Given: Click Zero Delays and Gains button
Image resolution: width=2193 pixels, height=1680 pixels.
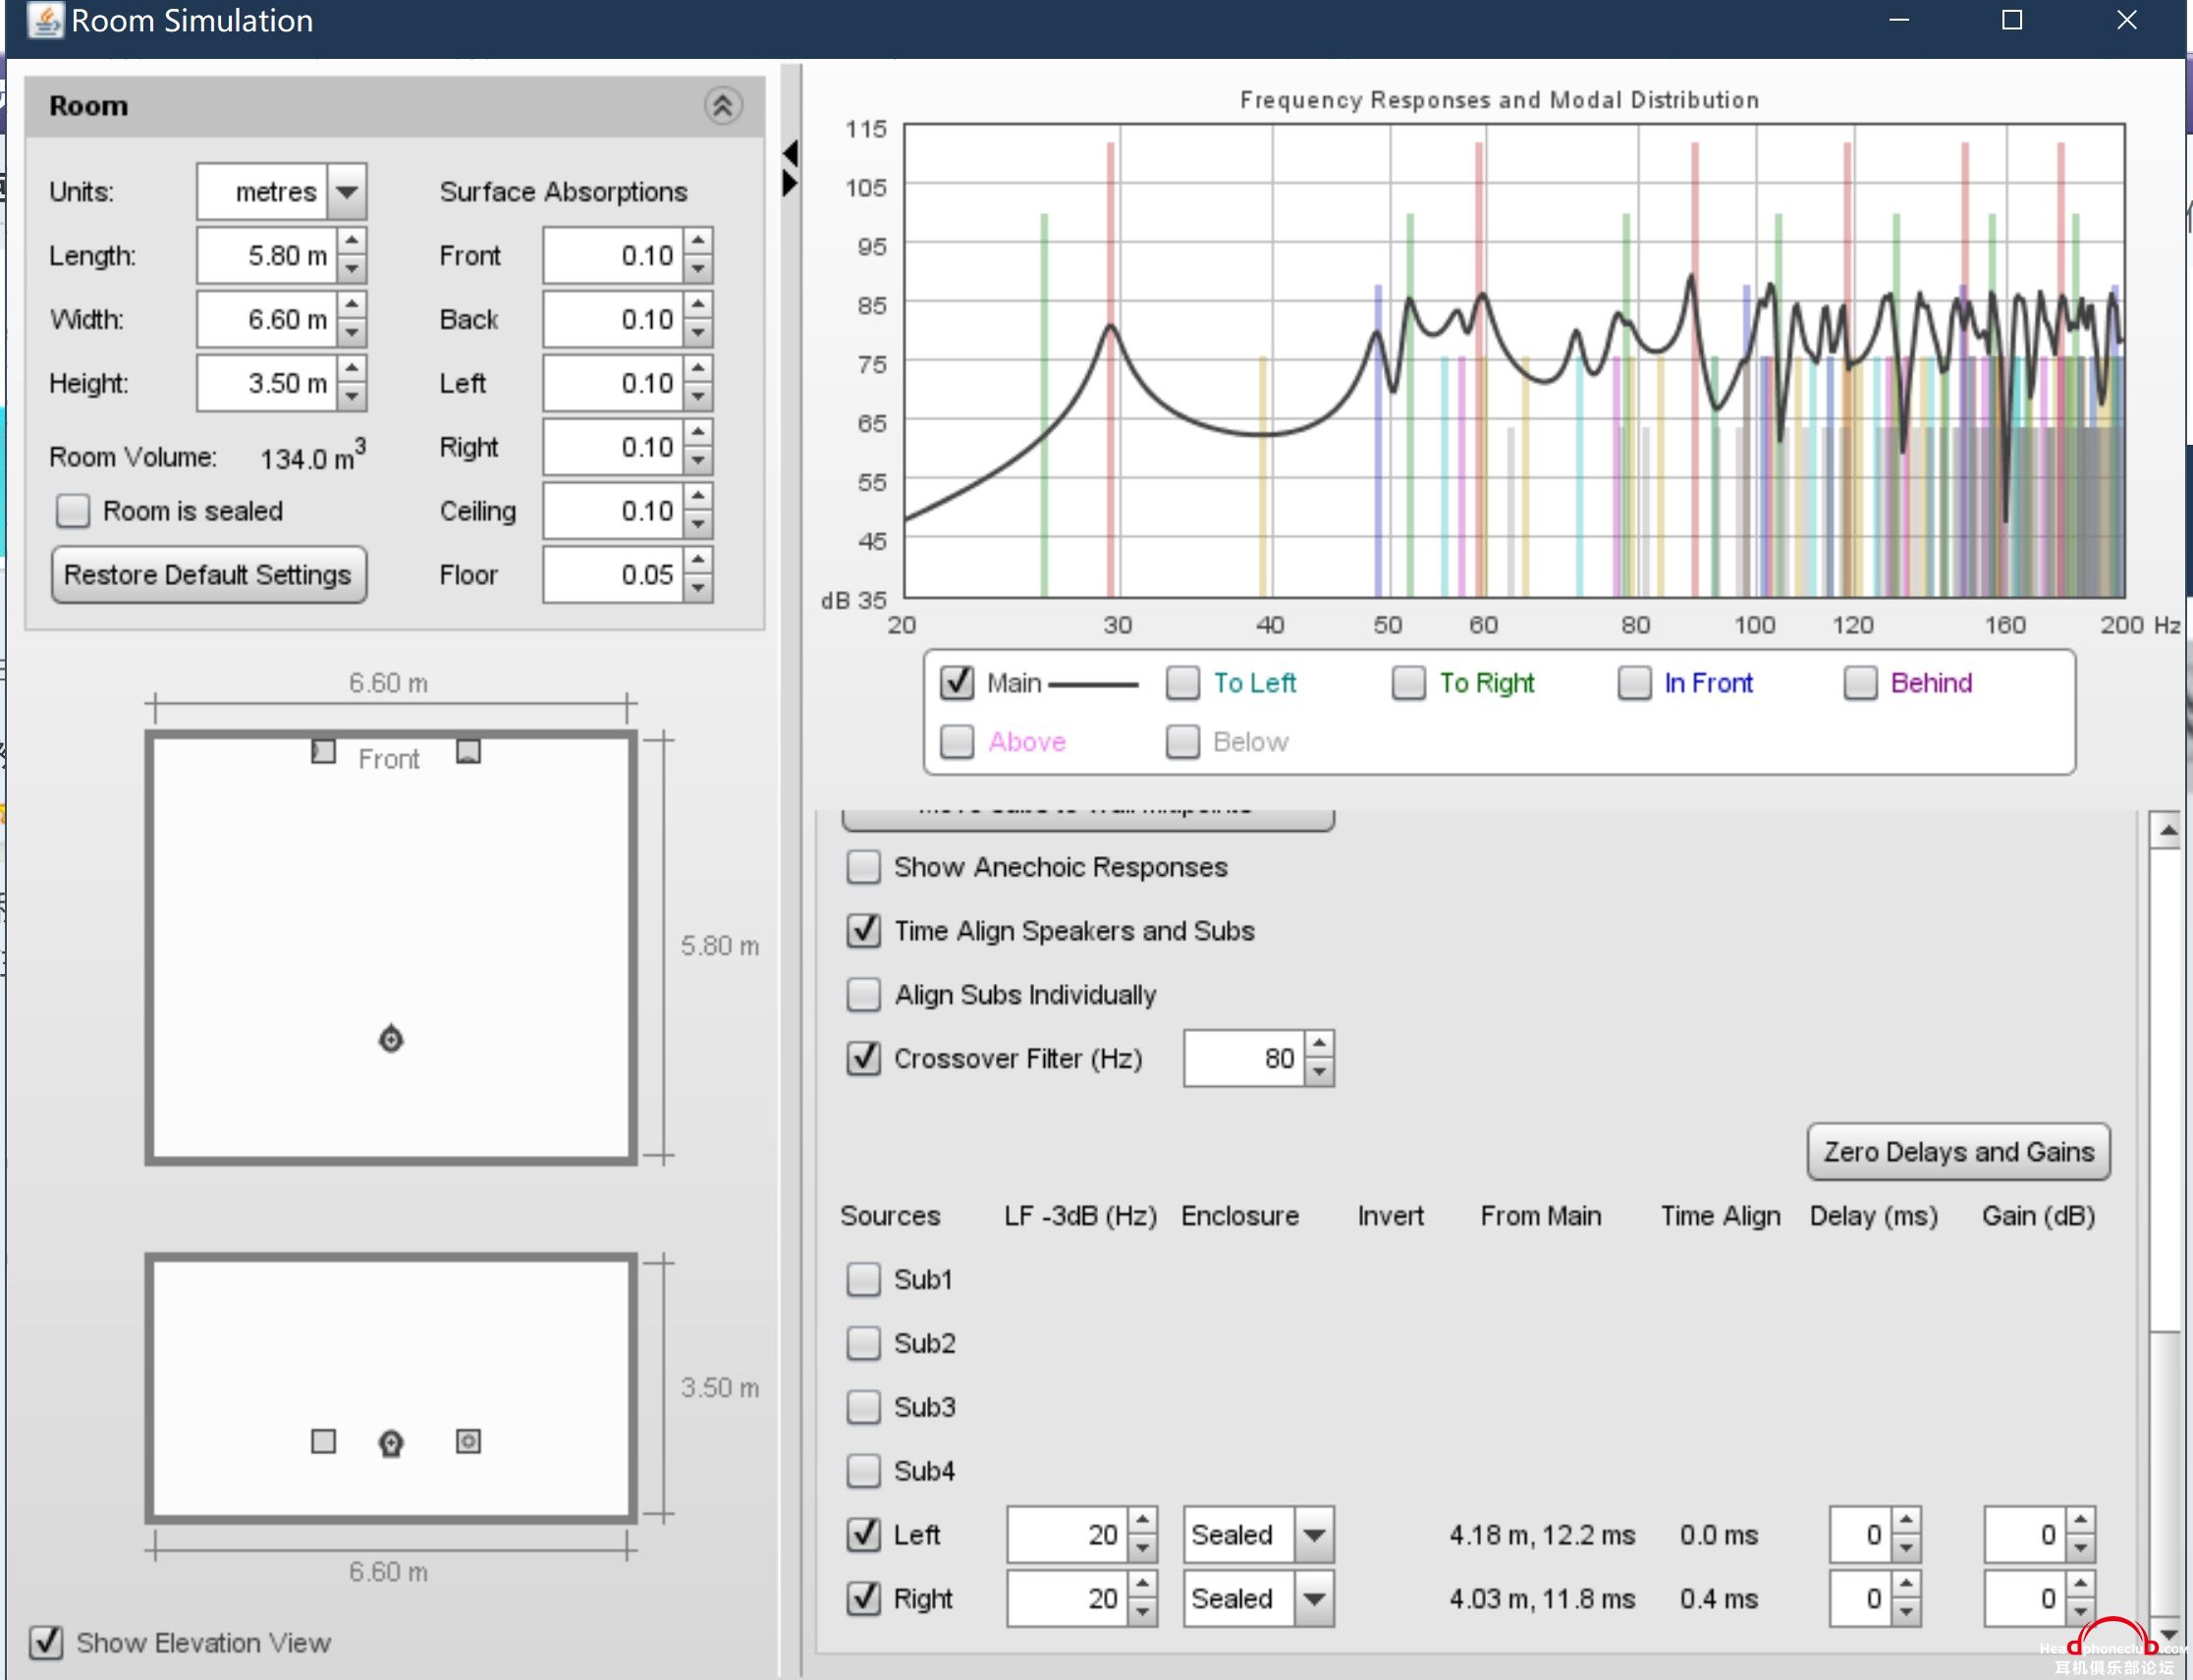Looking at the screenshot, I should click(x=1958, y=1152).
